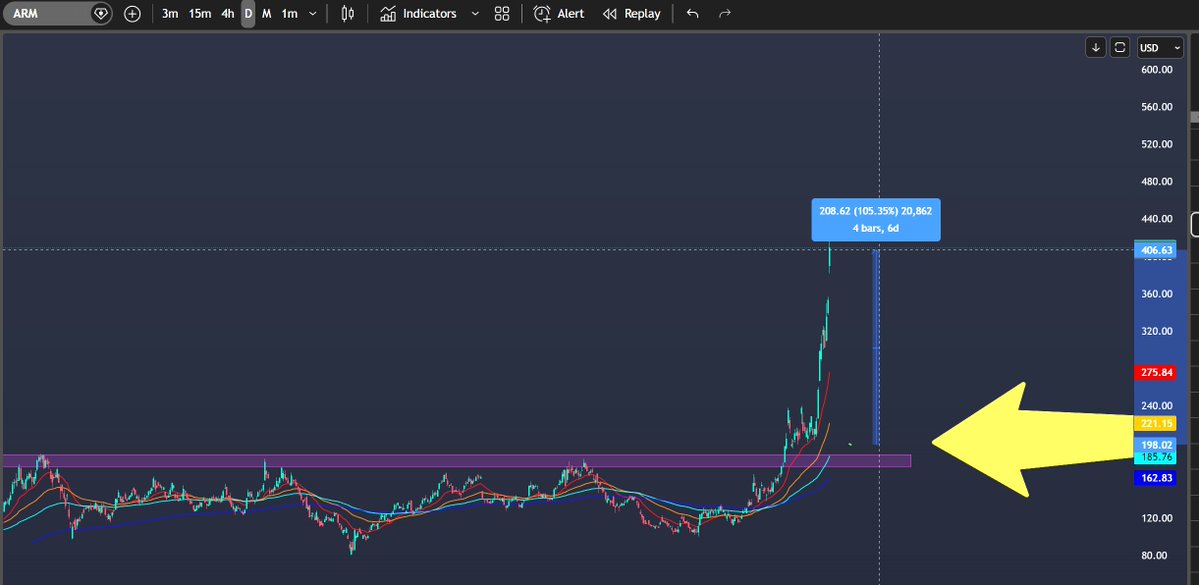Click the light blue 198.02 price label
Image resolution: width=1199 pixels, height=585 pixels.
[x=1155, y=445]
